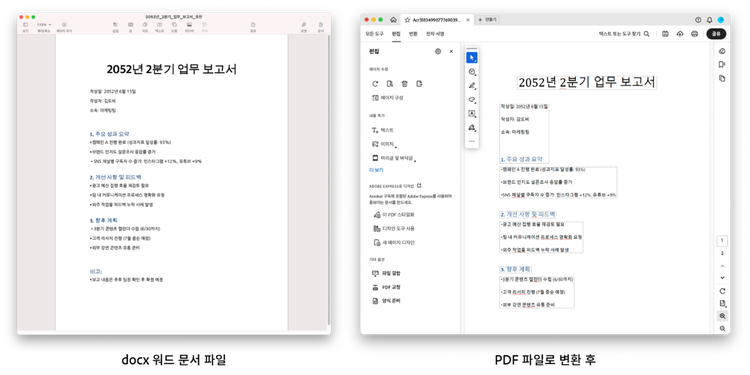Viewport: 750px width, 375px height.
Task: Open 양식 준비 tool
Action: tap(386, 301)
